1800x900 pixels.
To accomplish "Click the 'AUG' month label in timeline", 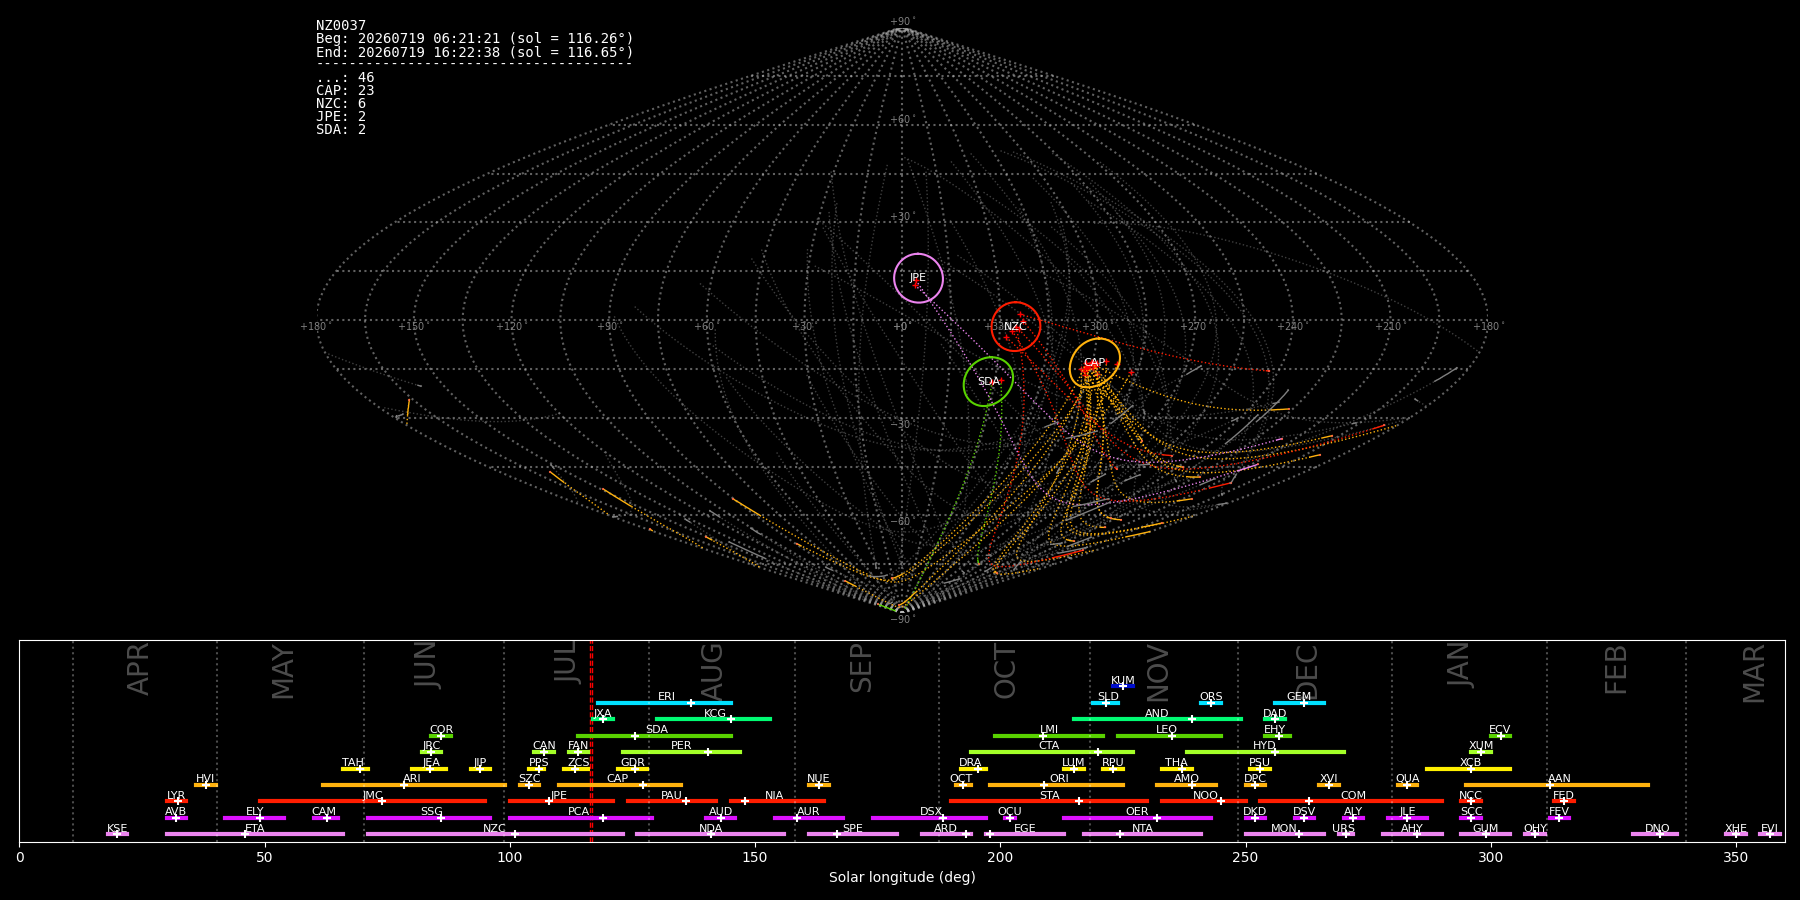I will (x=712, y=671).
